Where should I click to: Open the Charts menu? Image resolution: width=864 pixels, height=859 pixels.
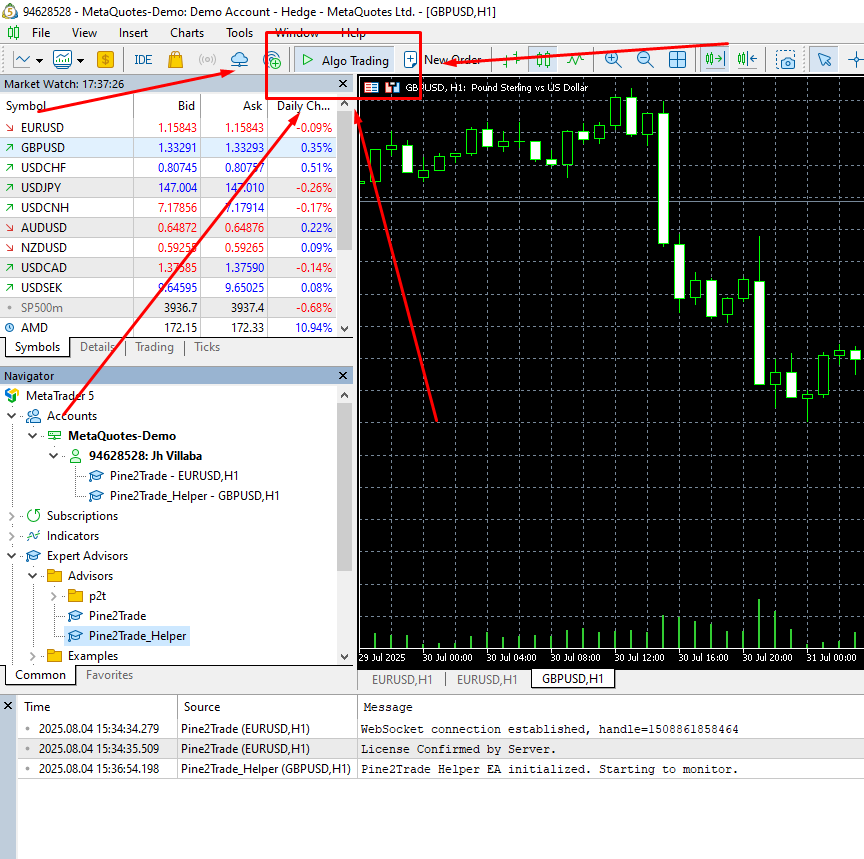pos(186,32)
